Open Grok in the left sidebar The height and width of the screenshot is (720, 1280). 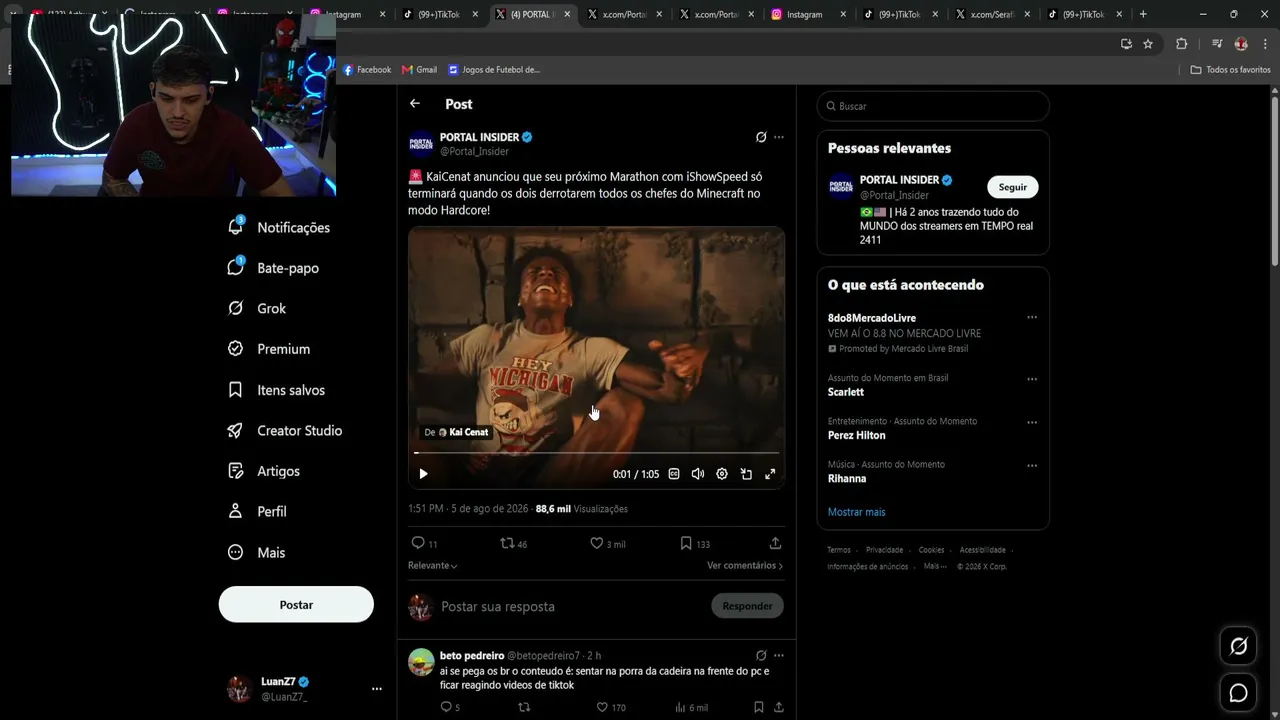click(257, 309)
